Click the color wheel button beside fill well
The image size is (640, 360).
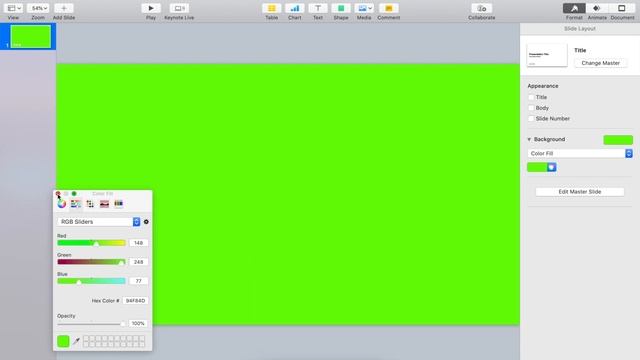point(552,167)
